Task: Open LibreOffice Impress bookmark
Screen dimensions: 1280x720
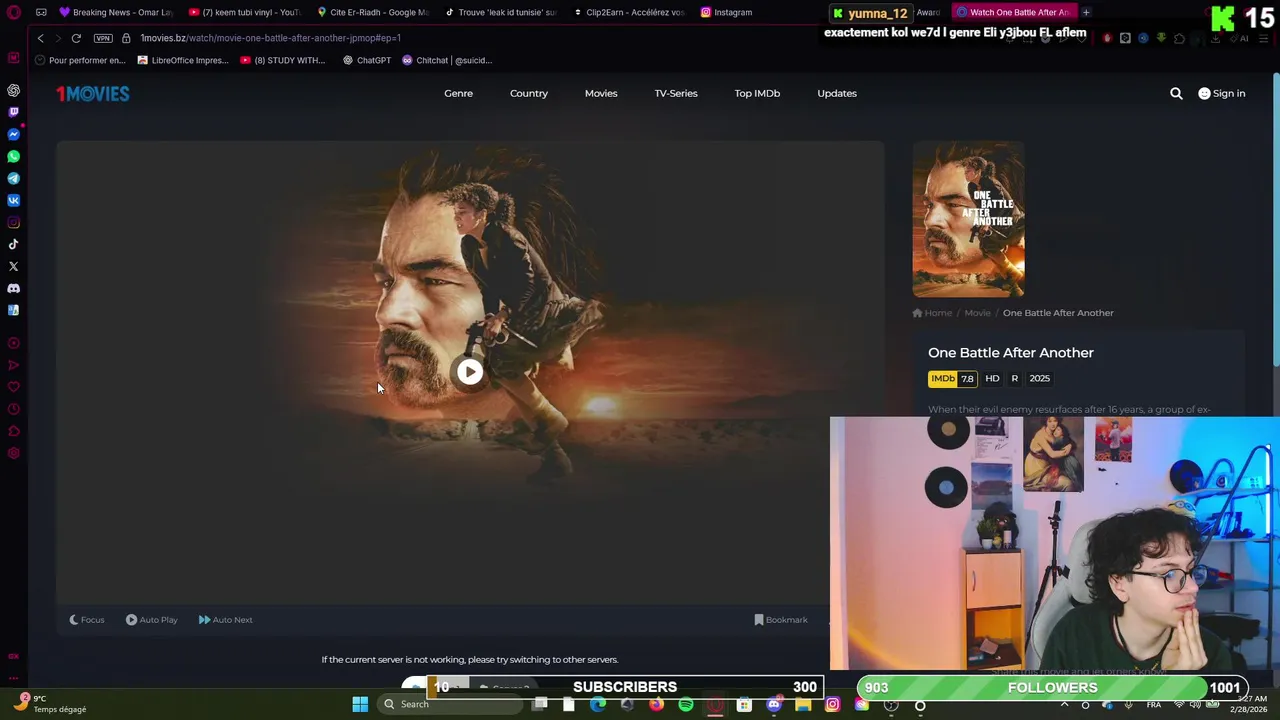Action: coord(183,60)
